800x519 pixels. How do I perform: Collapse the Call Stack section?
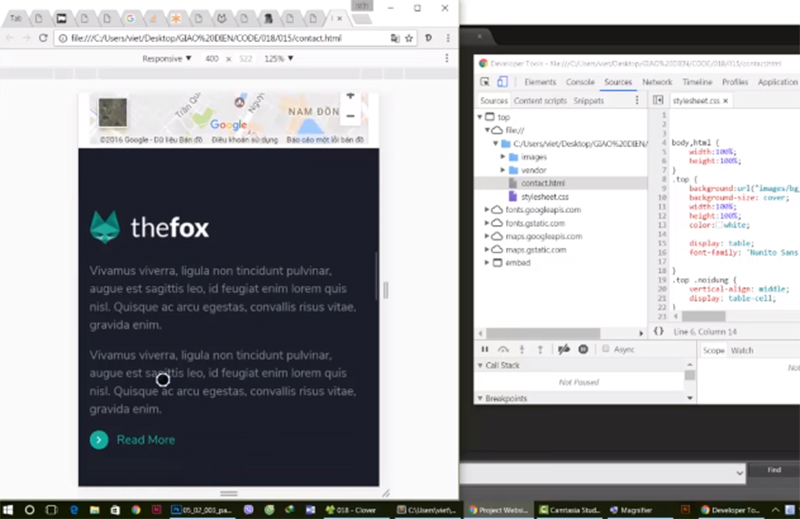point(479,366)
